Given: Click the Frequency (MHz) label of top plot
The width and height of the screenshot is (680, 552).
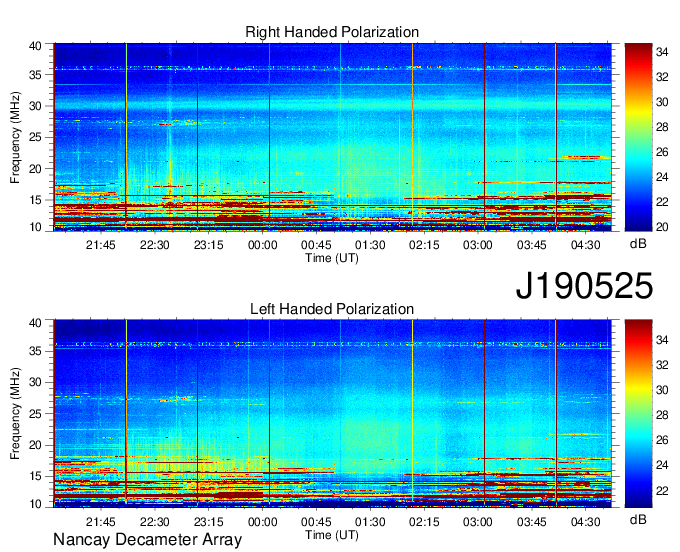Looking at the screenshot, I should 15,137.
